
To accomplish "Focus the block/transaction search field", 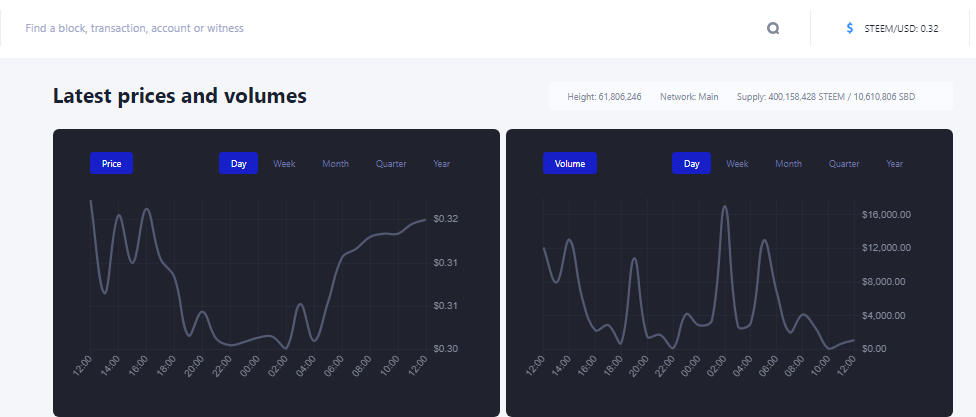I will pos(392,28).
